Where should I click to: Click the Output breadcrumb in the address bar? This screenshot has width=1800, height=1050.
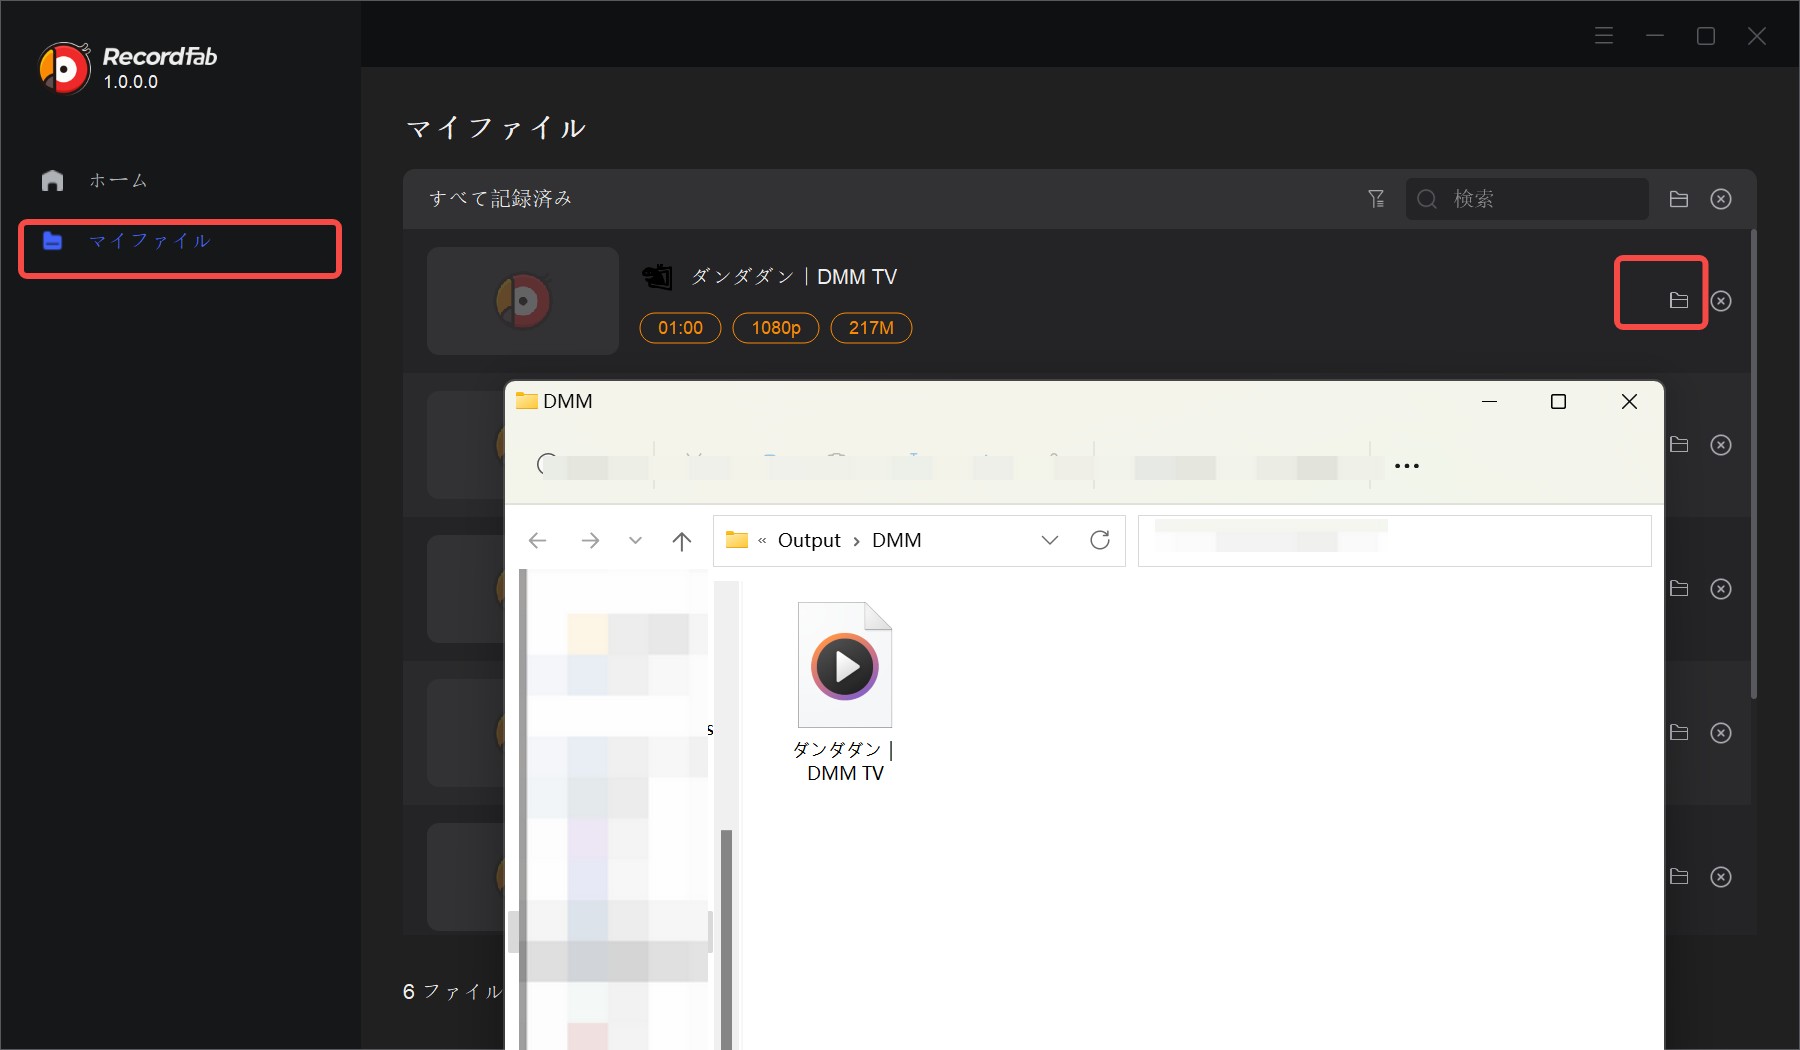(809, 541)
